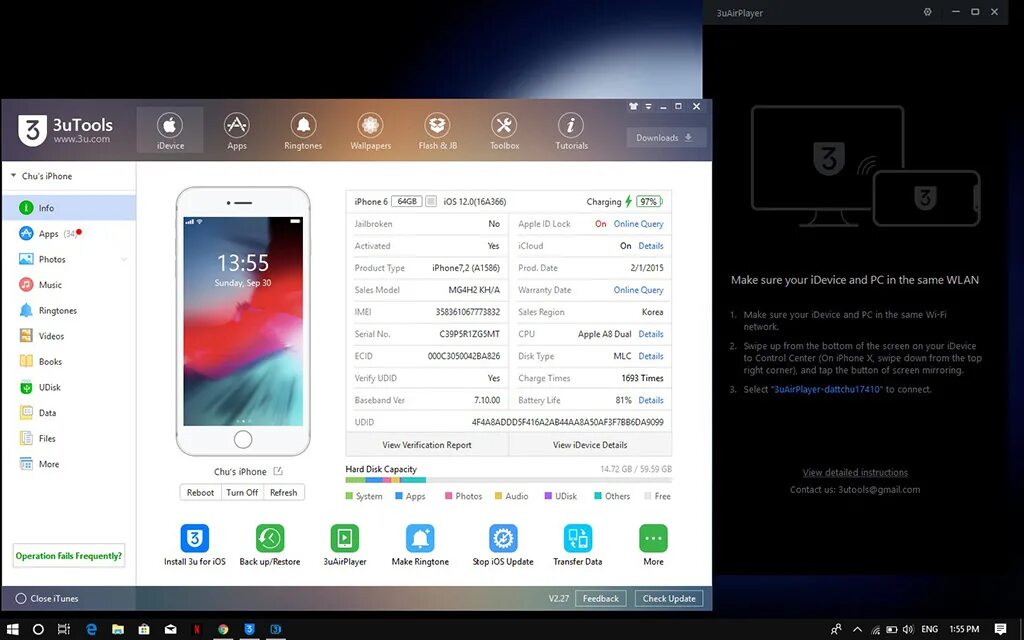Click the Turn Off button
Image resolution: width=1024 pixels, height=640 pixels.
[x=242, y=492]
